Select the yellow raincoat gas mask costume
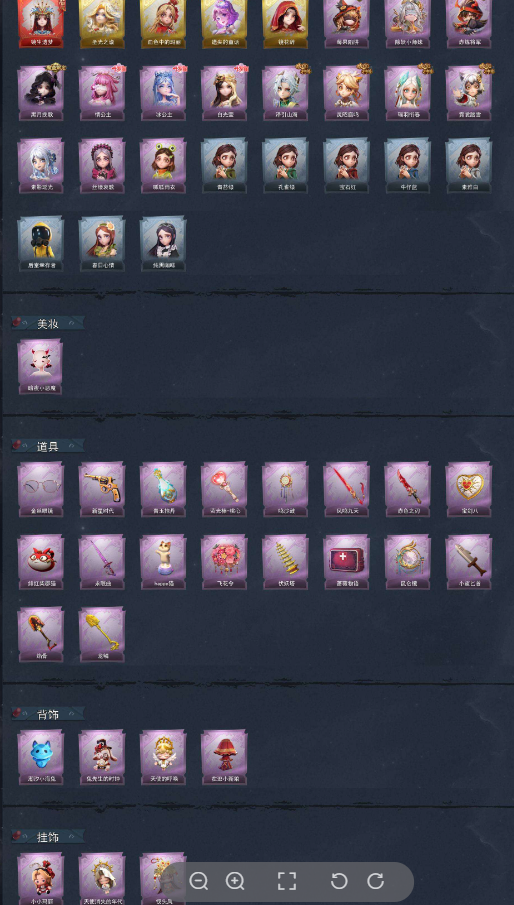Viewport: 514px width, 905px height. 40,244
